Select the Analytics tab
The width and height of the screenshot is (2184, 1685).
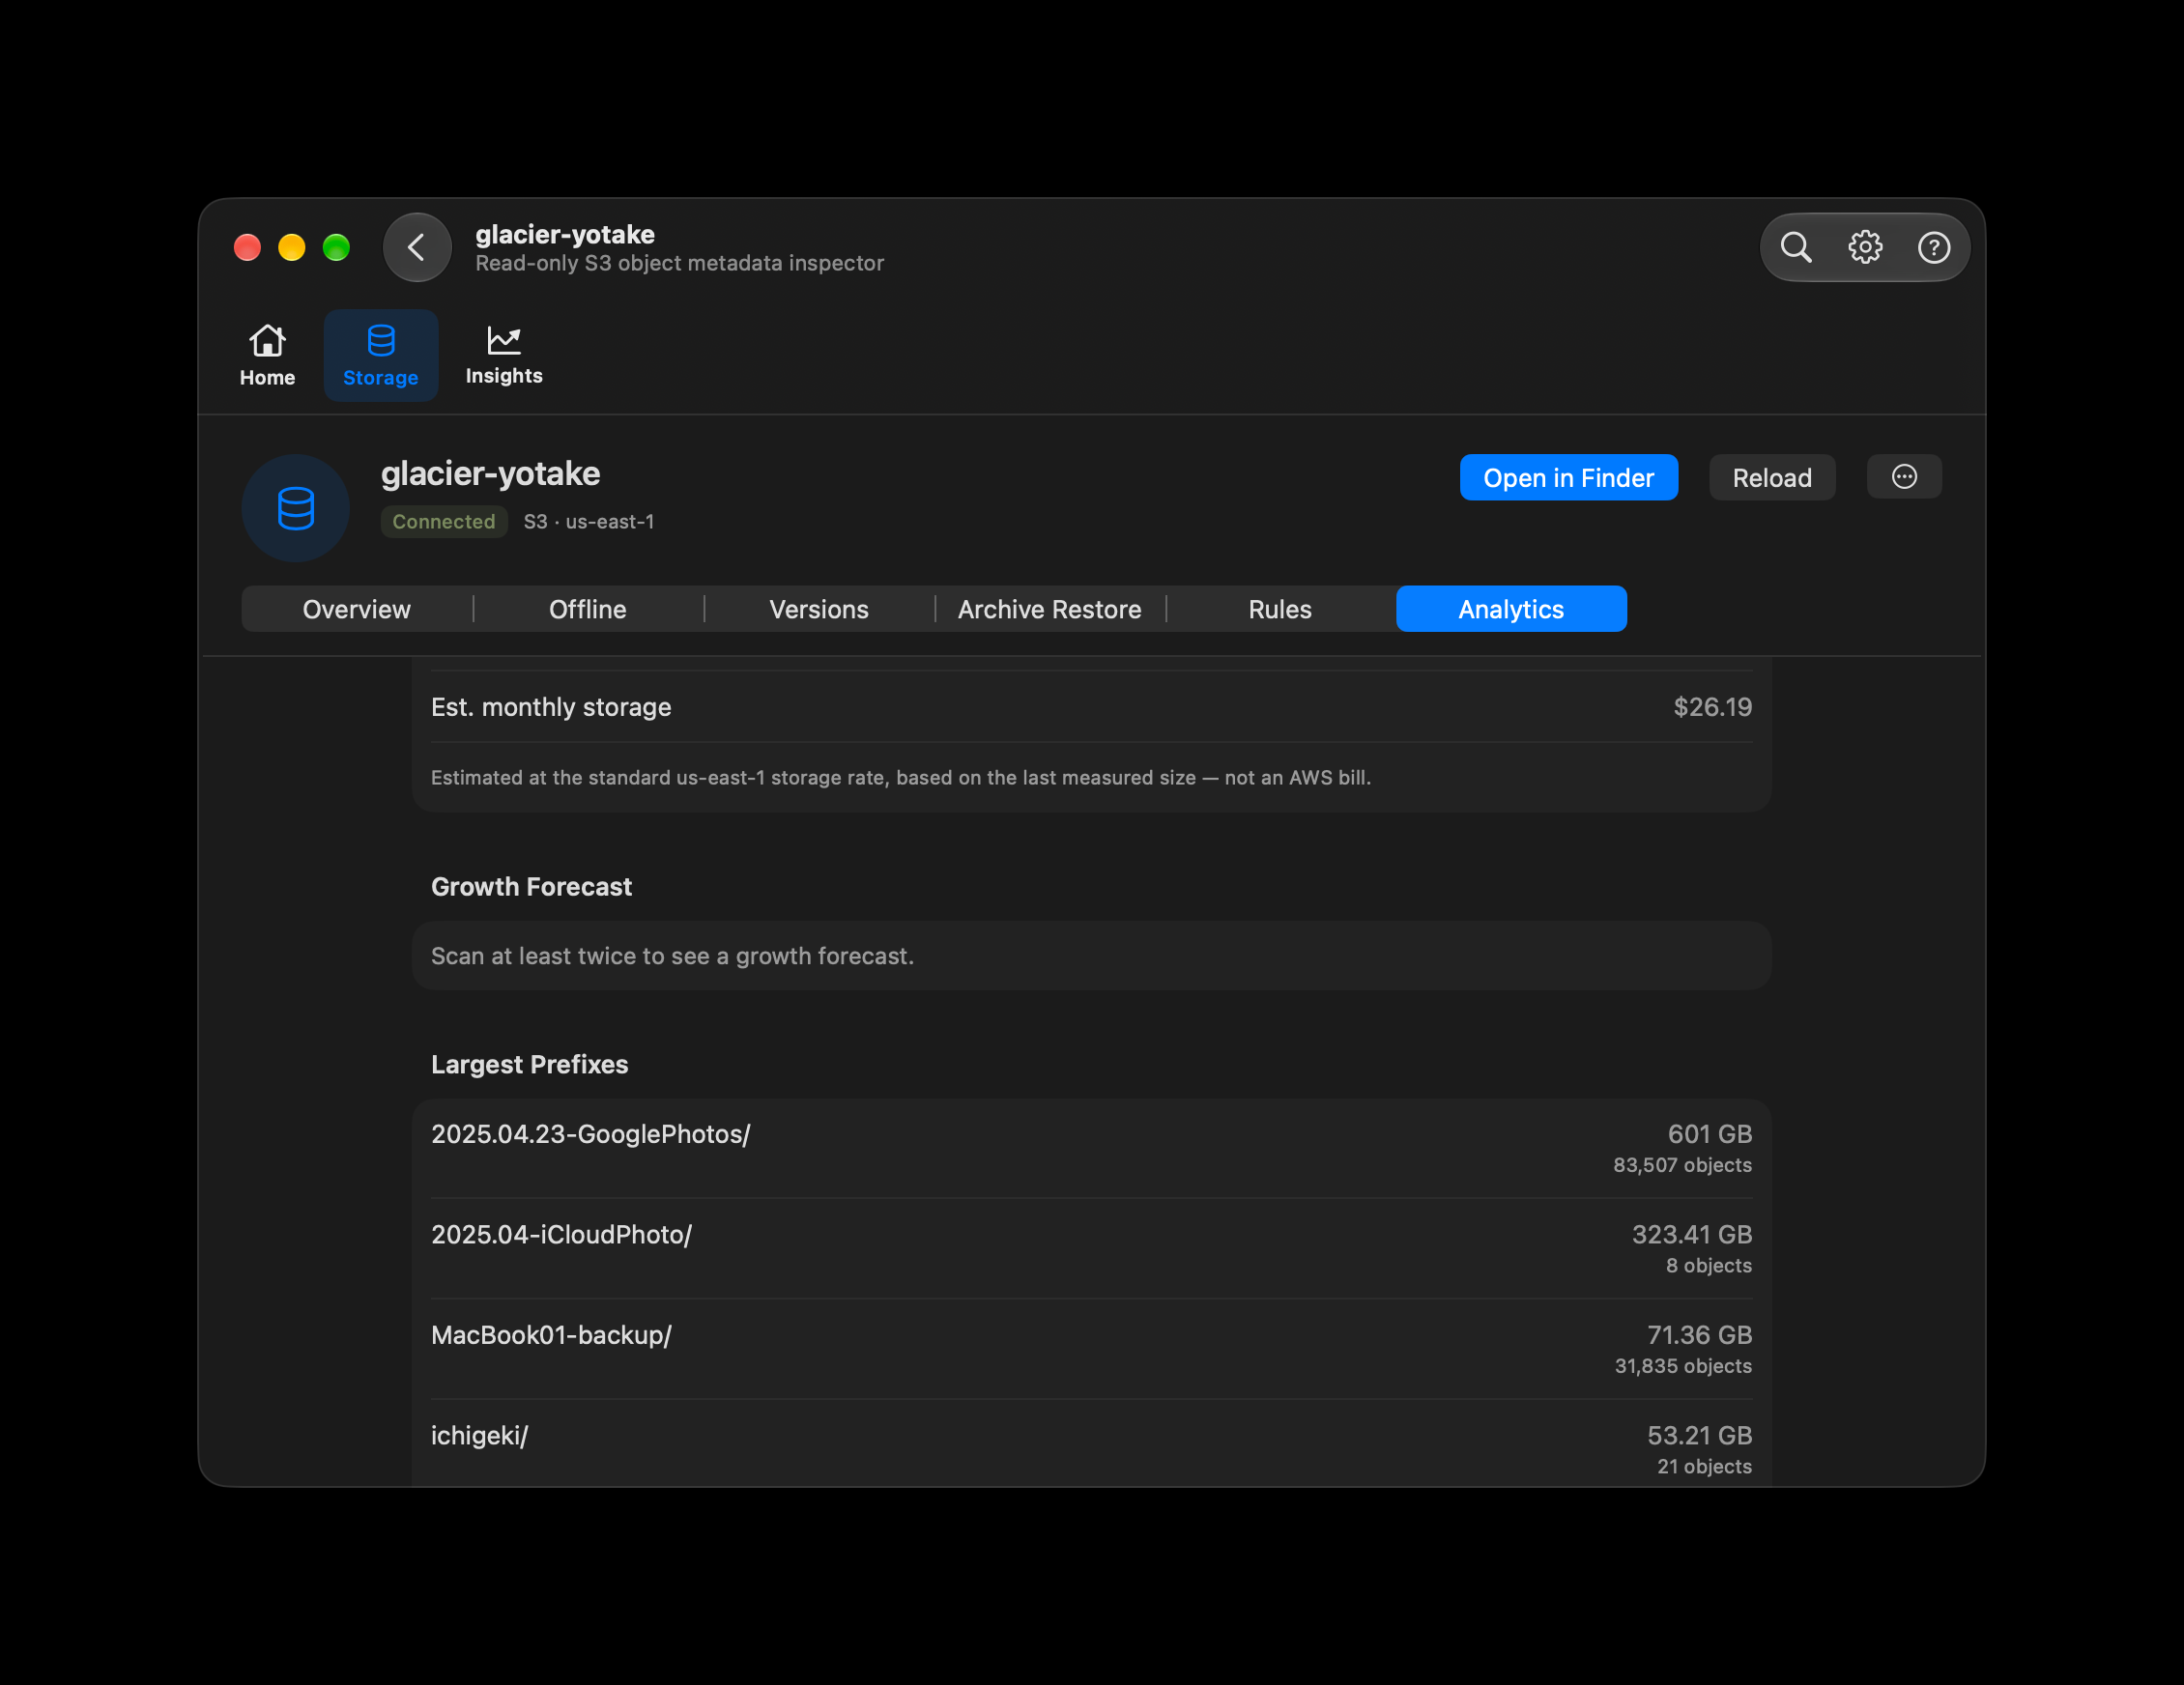[1511, 609]
